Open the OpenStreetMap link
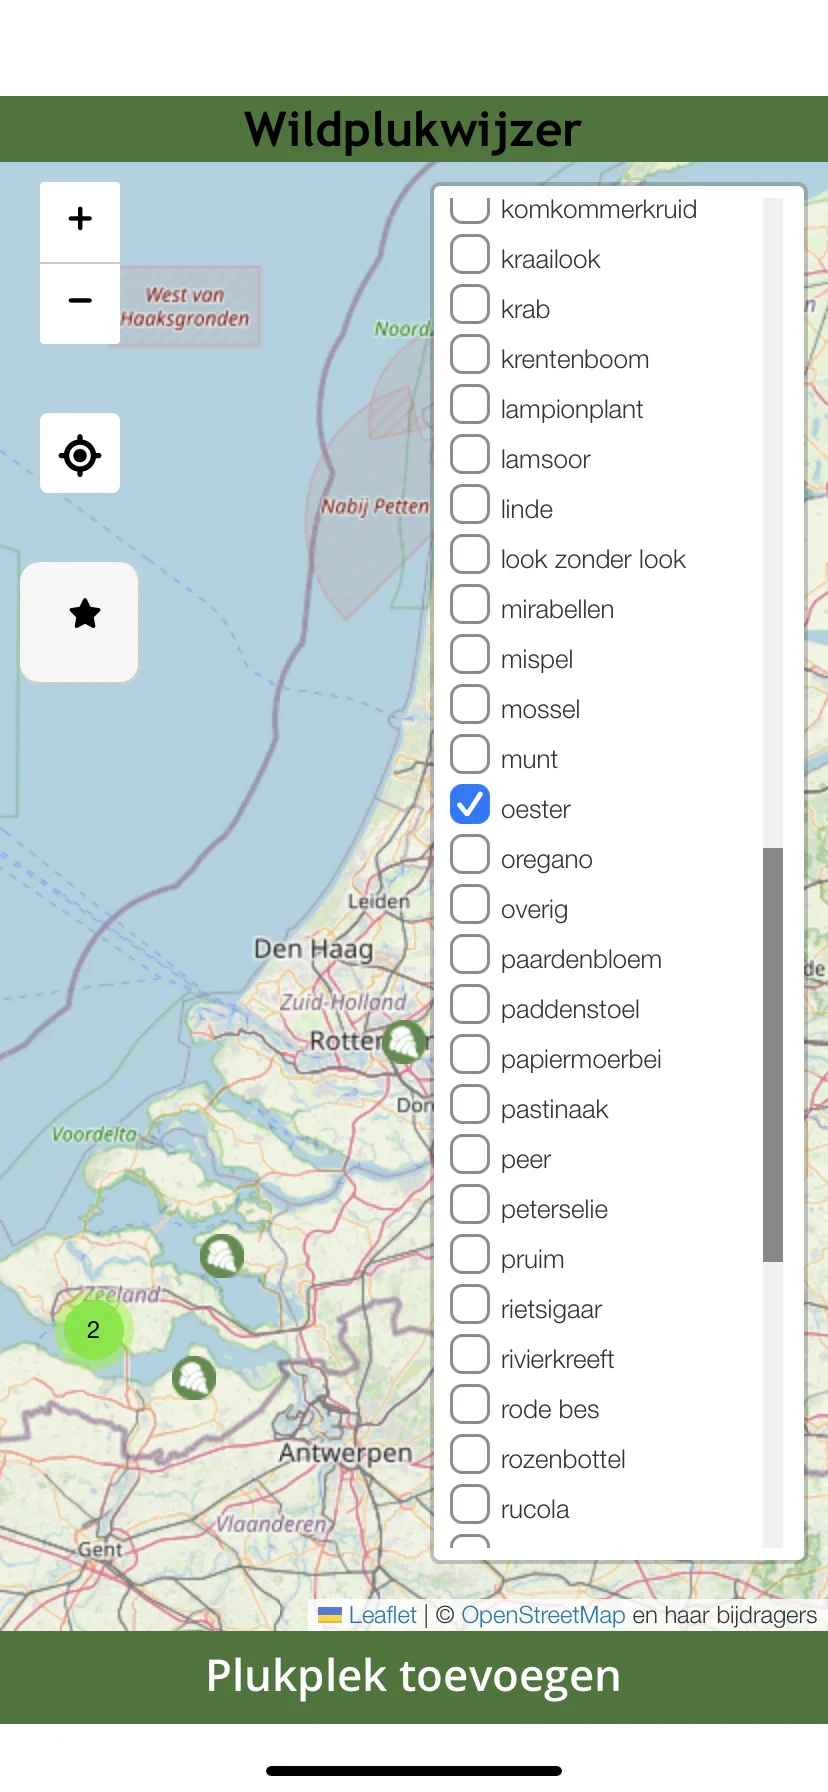The height and width of the screenshot is (1792, 828). tap(543, 1615)
